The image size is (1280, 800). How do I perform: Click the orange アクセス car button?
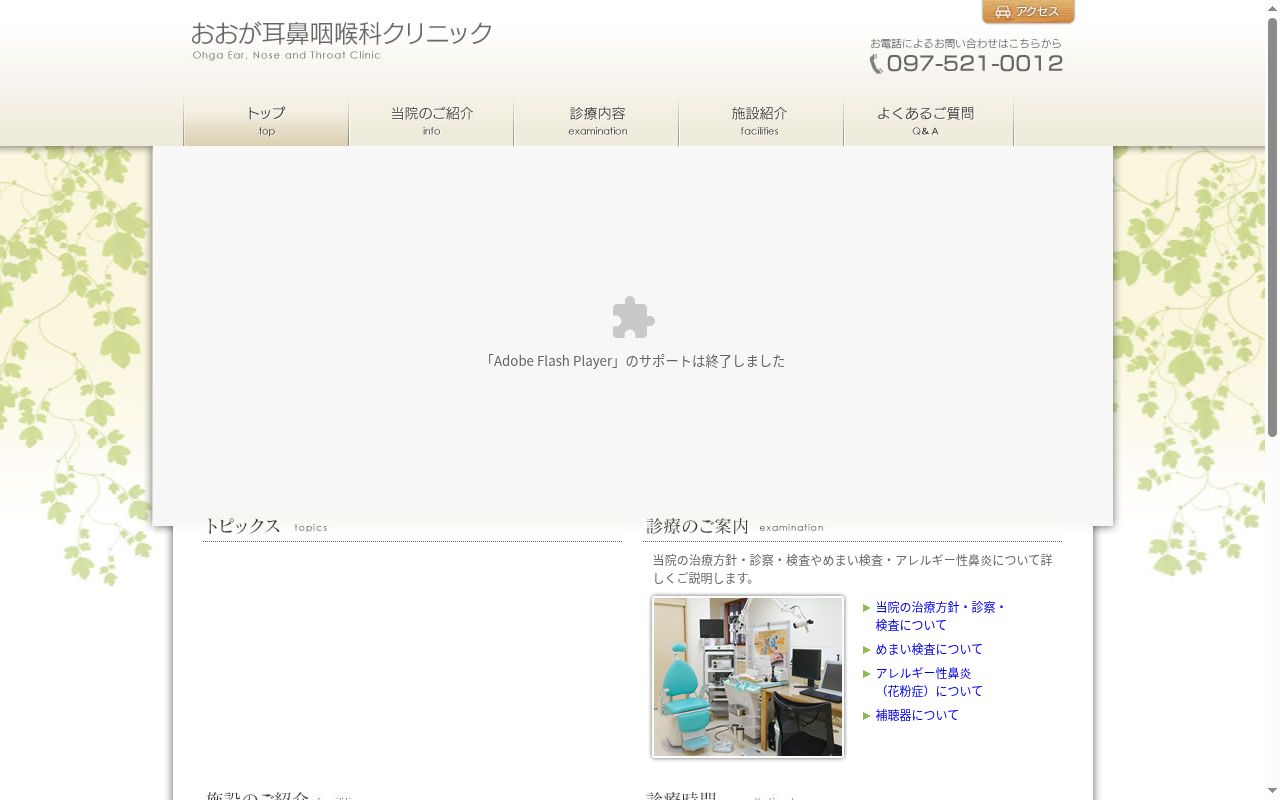tap(1028, 12)
